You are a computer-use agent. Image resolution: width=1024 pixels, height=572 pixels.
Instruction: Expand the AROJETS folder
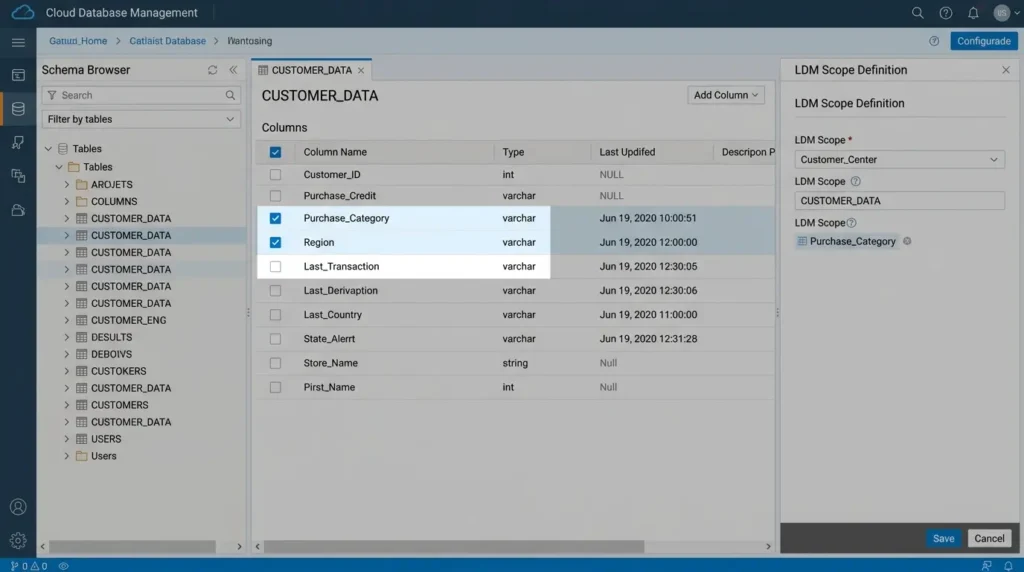click(67, 185)
